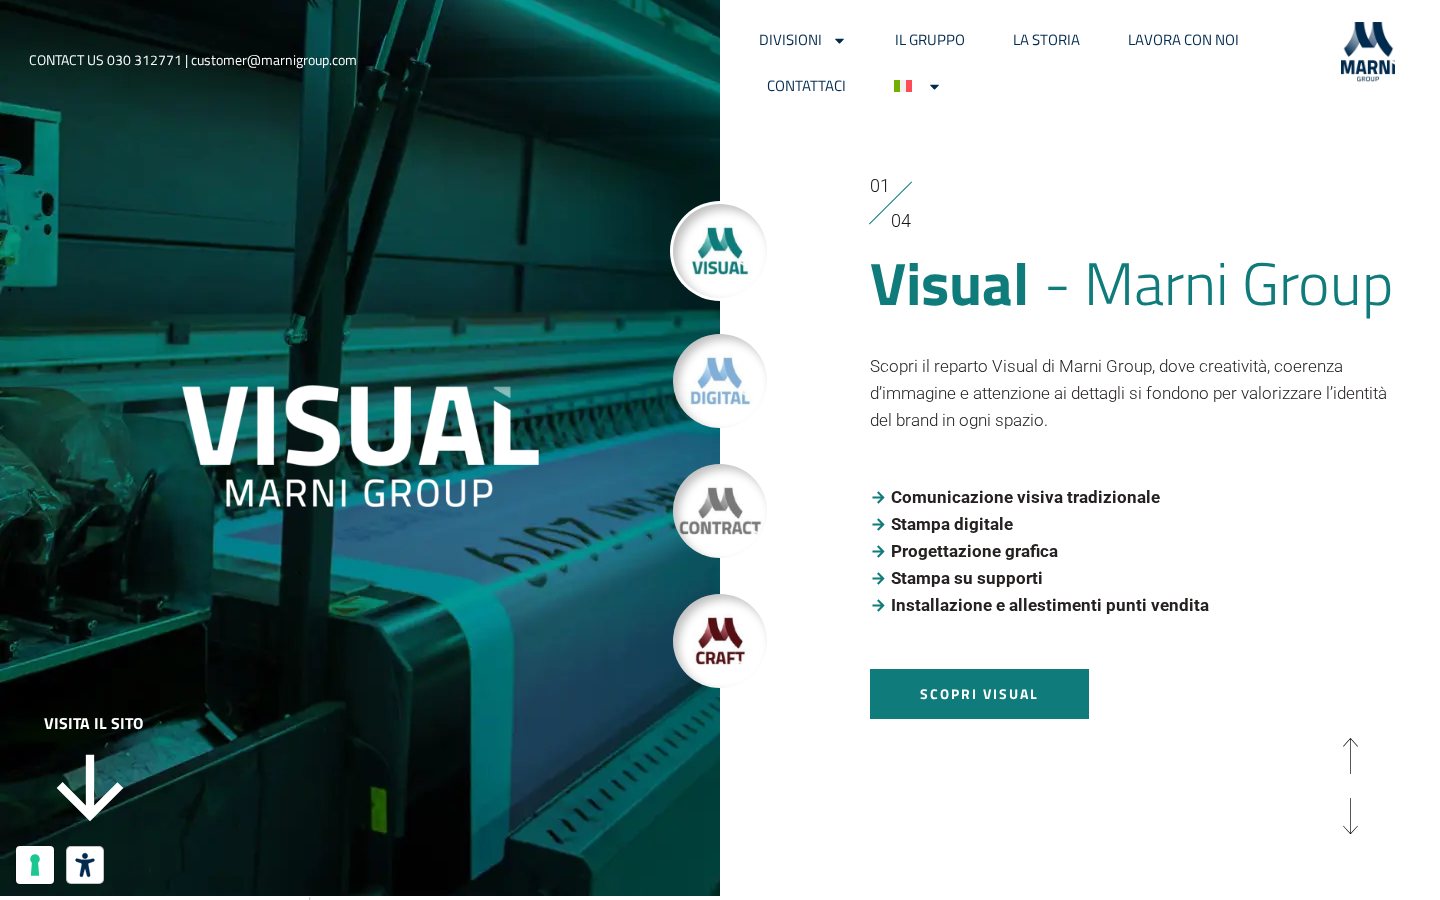
Task: Click the customer@marnigroup.com email link
Action: click(274, 60)
